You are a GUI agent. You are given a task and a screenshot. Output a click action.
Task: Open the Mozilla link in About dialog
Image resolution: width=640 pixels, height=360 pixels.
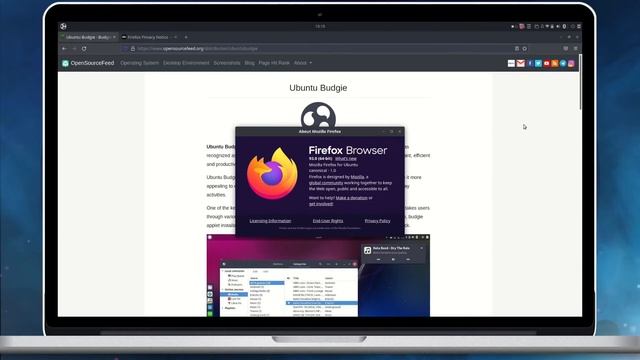tap(357, 177)
